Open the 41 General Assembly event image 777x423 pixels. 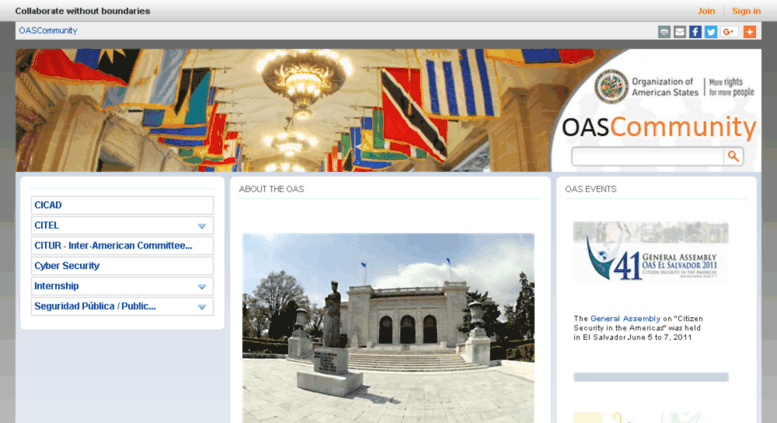tap(651, 252)
